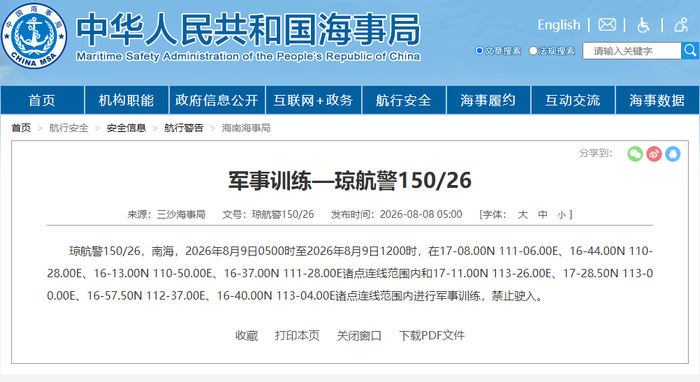Set font size to 大
Viewport: 700px width, 382px height.
[x=523, y=215]
